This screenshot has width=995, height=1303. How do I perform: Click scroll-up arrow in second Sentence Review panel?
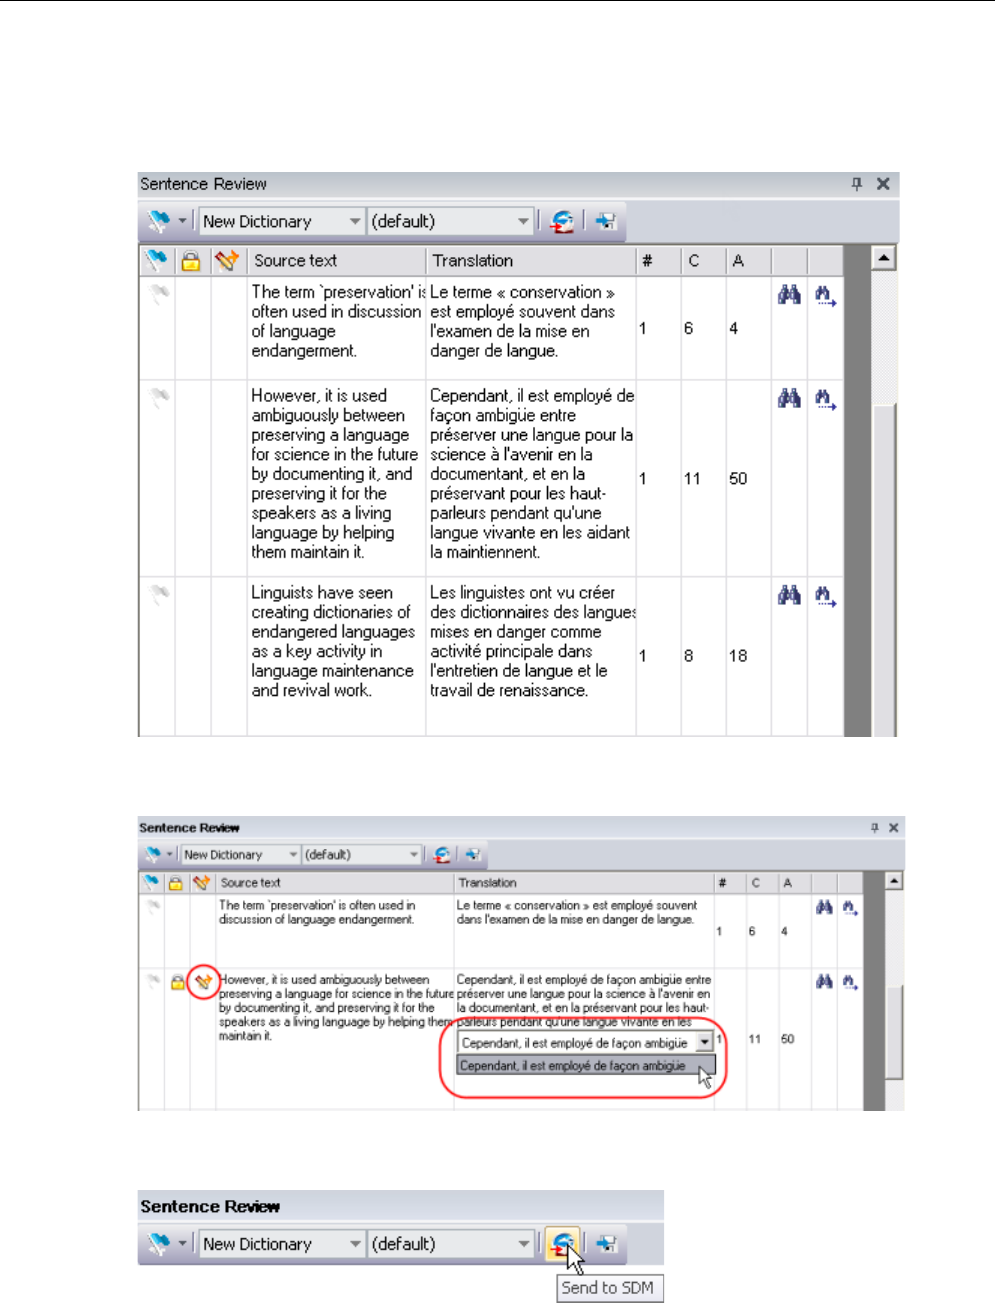click(x=894, y=882)
